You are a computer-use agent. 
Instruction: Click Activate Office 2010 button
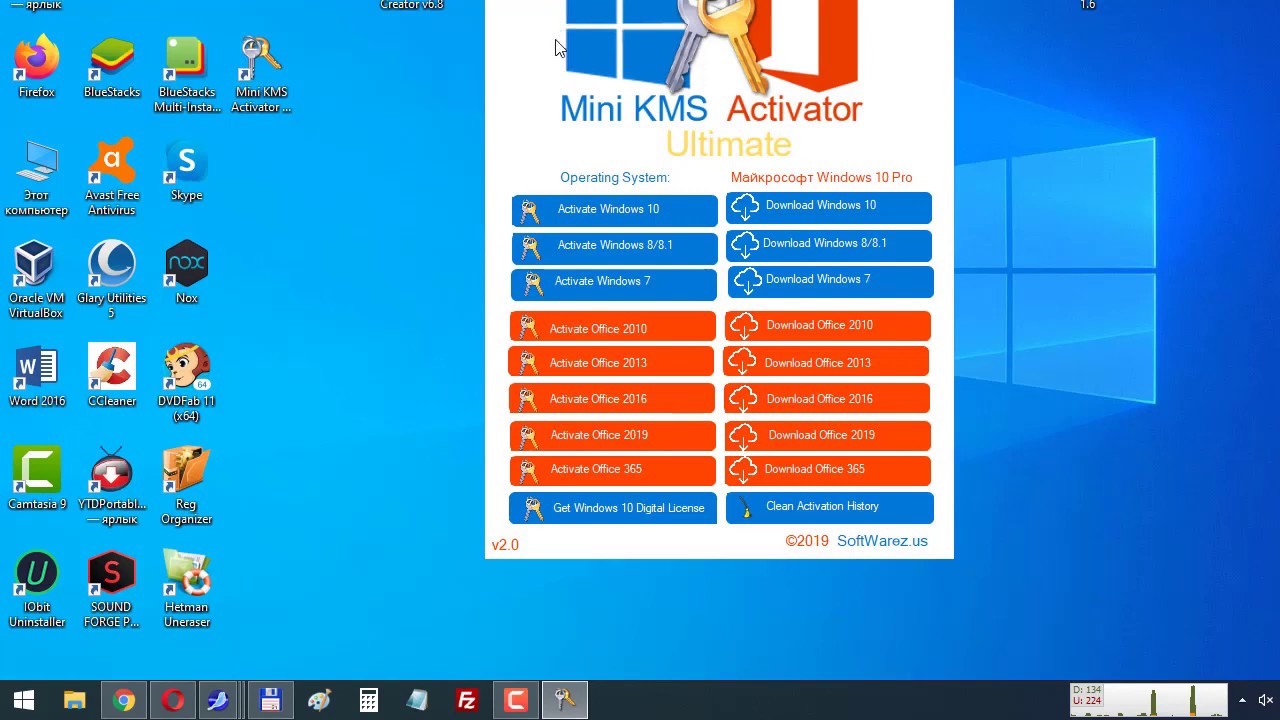click(612, 327)
